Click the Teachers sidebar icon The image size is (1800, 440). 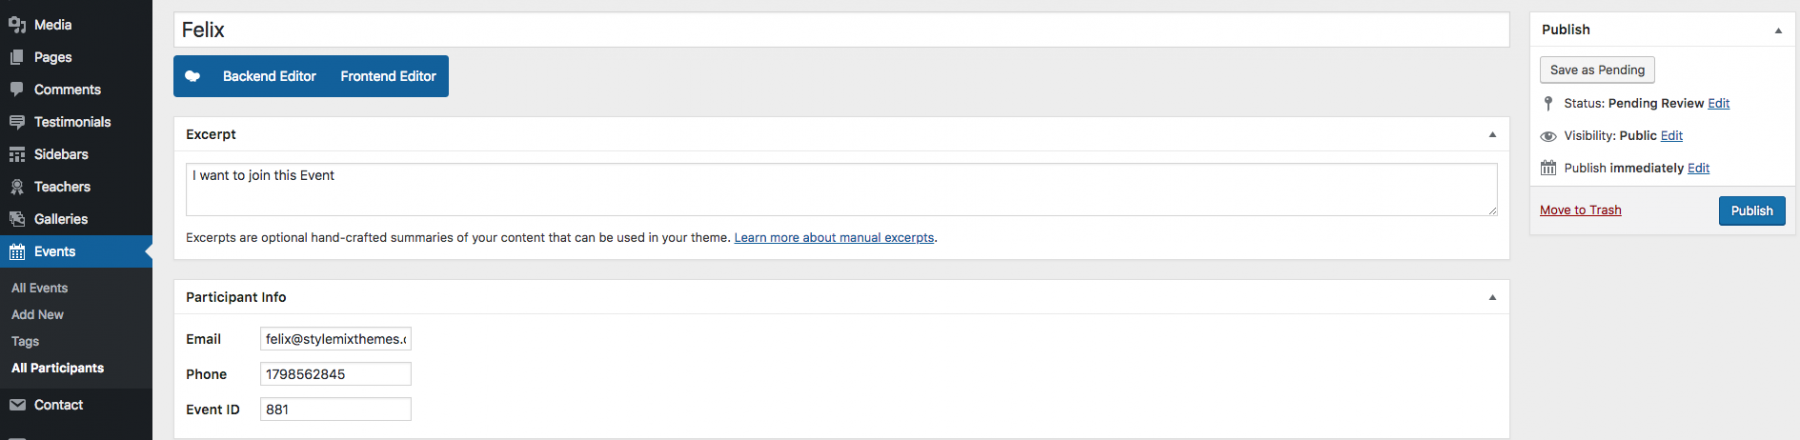(x=17, y=187)
